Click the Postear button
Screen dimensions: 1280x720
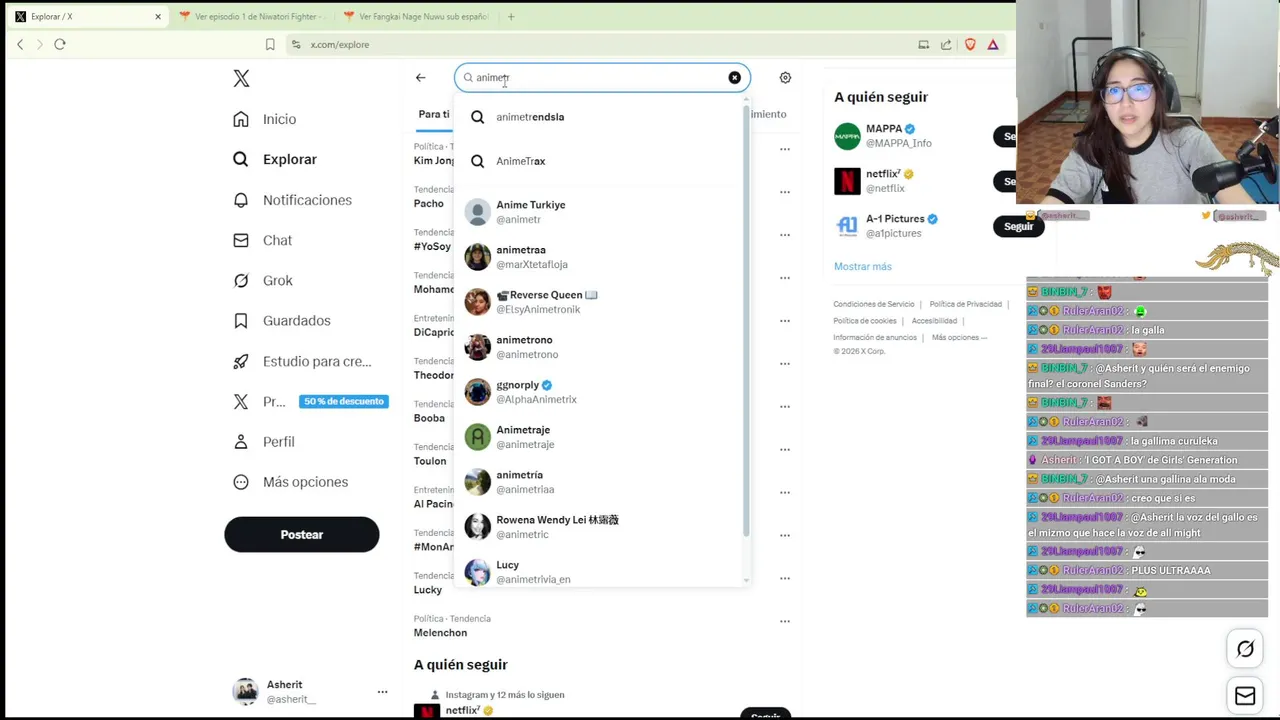click(302, 534)
